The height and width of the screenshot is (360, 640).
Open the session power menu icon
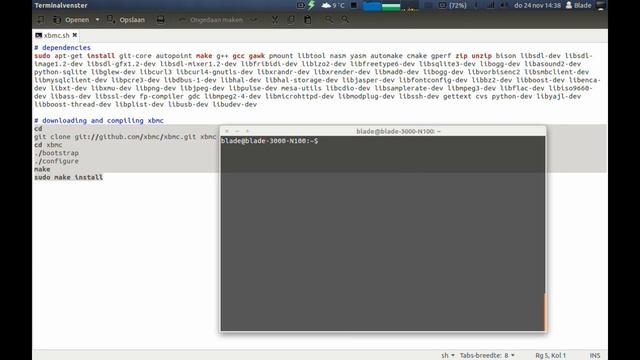pos(601,5)
